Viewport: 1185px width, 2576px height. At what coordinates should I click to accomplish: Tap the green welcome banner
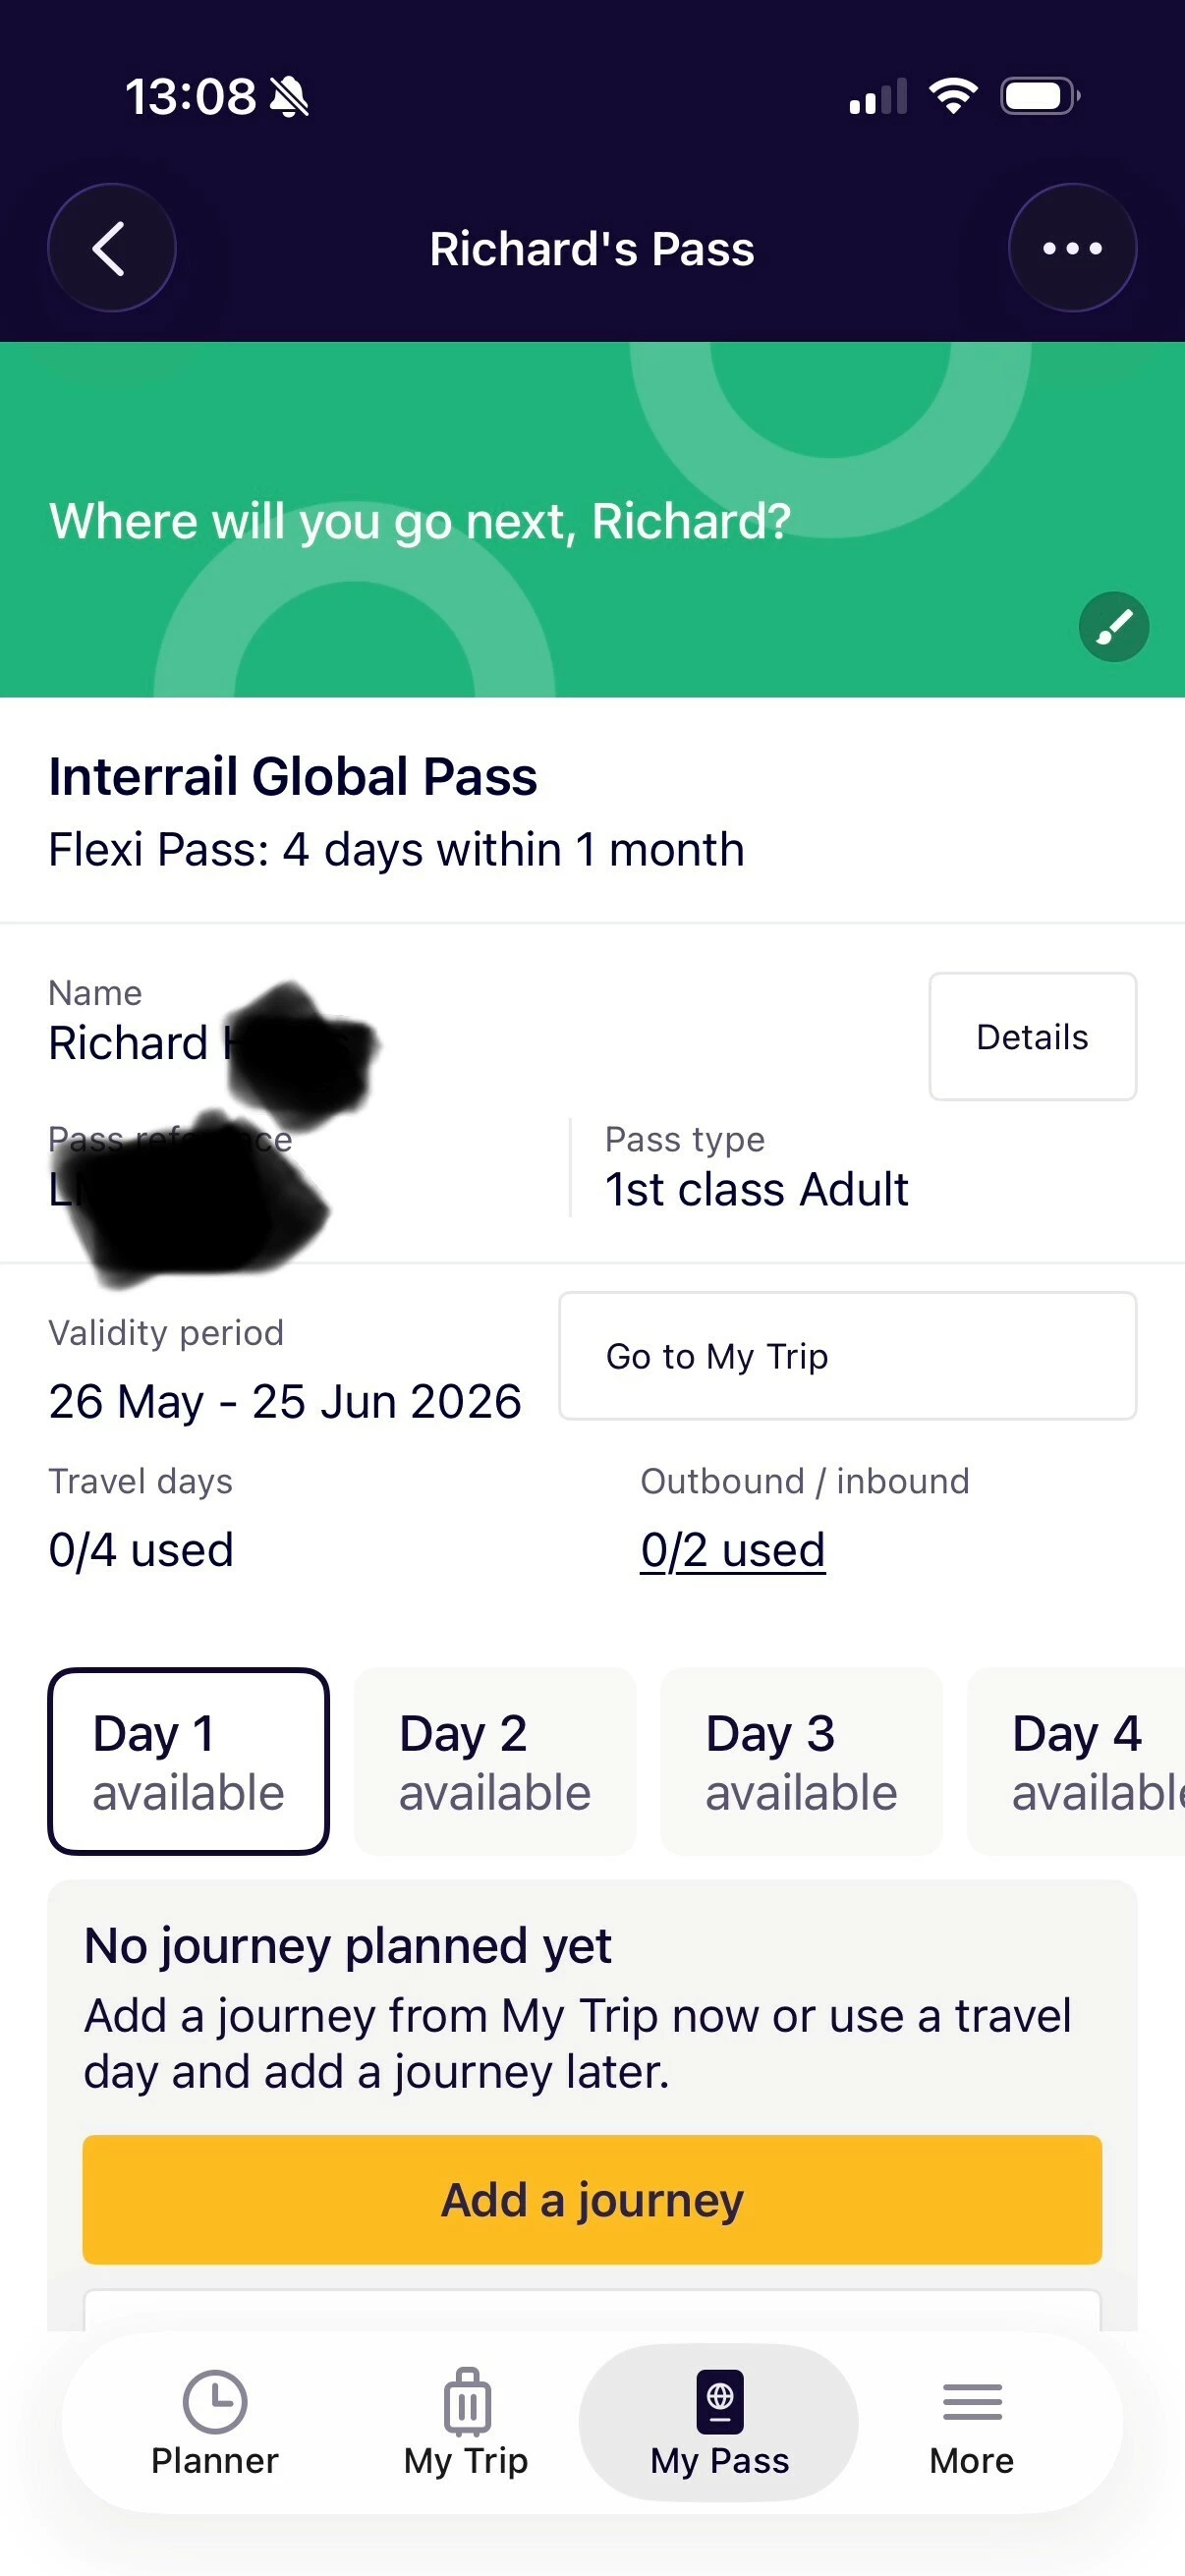coord(592,519)
